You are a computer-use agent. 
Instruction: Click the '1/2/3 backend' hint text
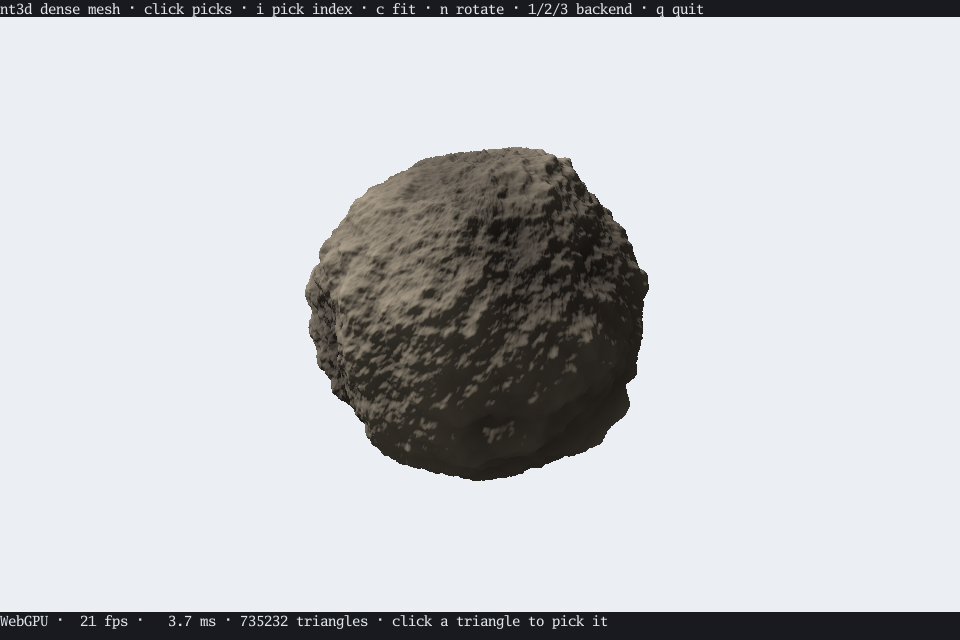580,9
